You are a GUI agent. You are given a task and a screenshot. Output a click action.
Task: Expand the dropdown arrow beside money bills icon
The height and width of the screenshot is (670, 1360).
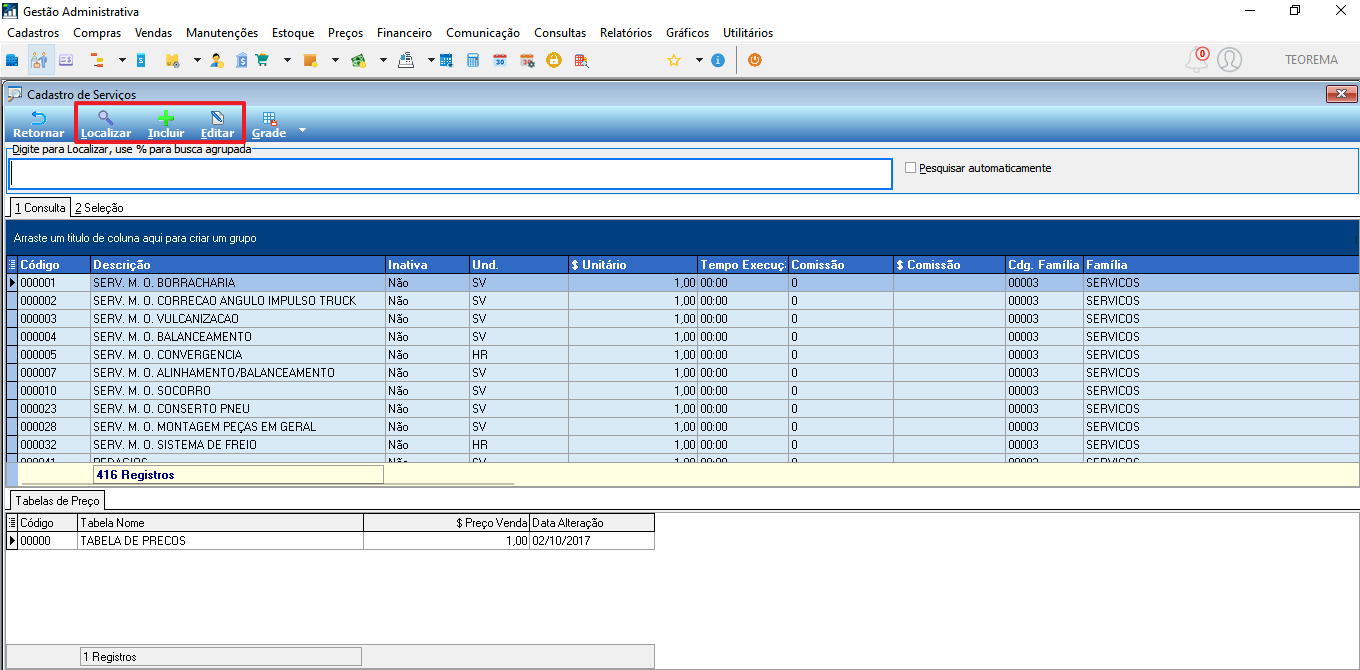click(383, 60)
